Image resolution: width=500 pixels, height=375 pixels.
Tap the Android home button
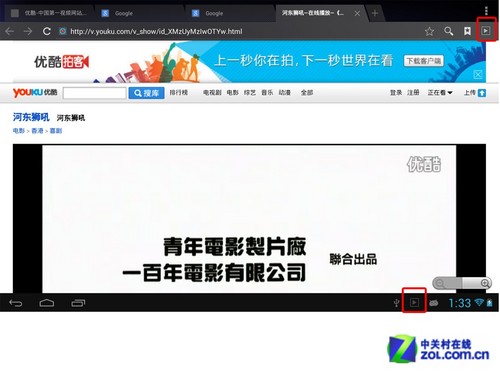coord(47,303)
